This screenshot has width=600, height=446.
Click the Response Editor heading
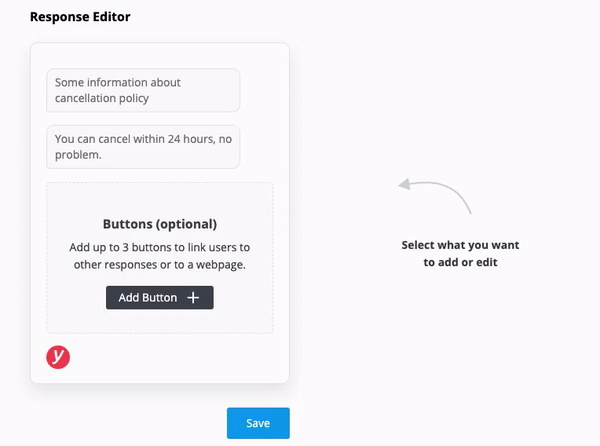[80, 17]
